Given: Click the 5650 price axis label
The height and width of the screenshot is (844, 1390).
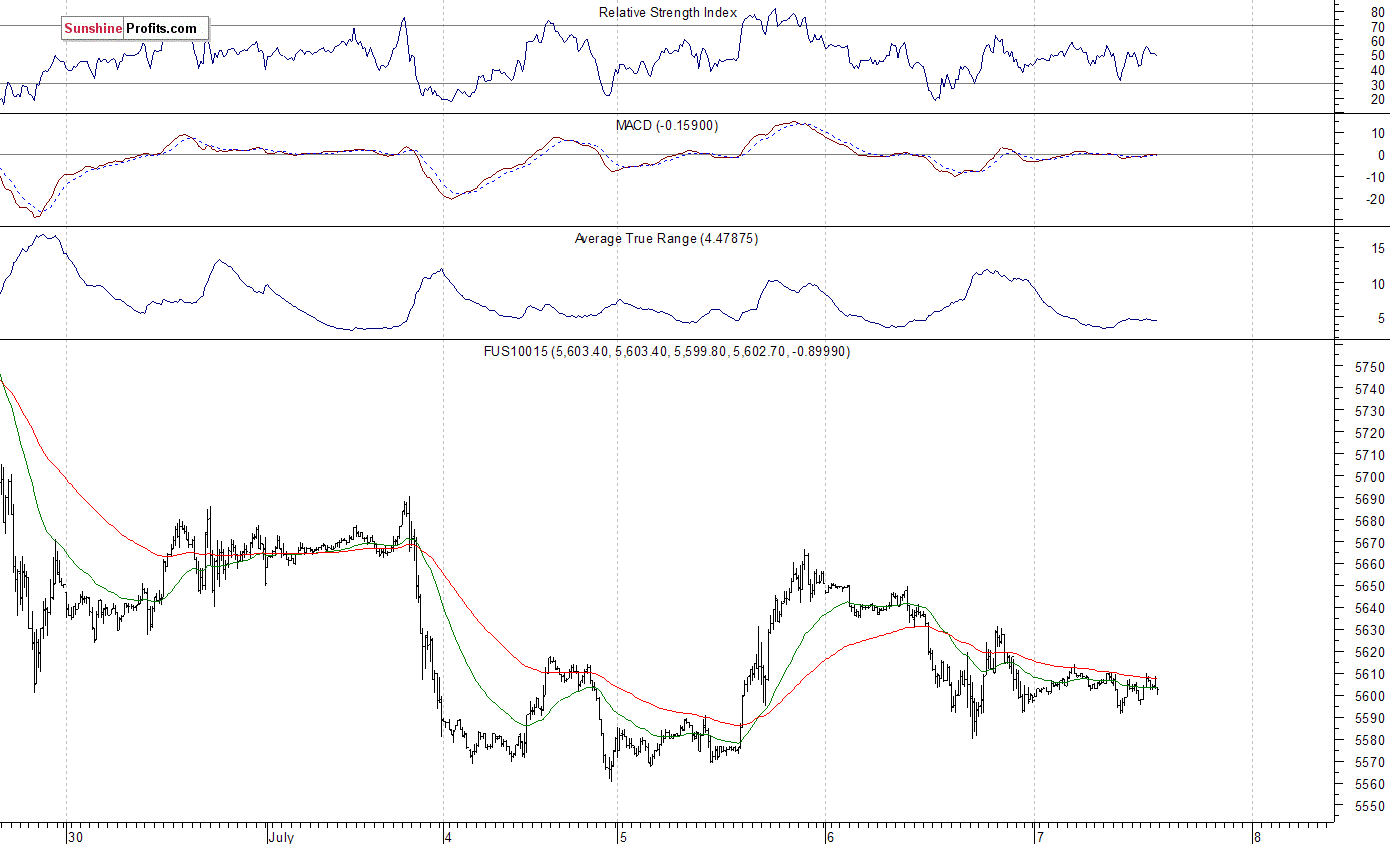Looking at the screenshot, I should click(1369, 587).
